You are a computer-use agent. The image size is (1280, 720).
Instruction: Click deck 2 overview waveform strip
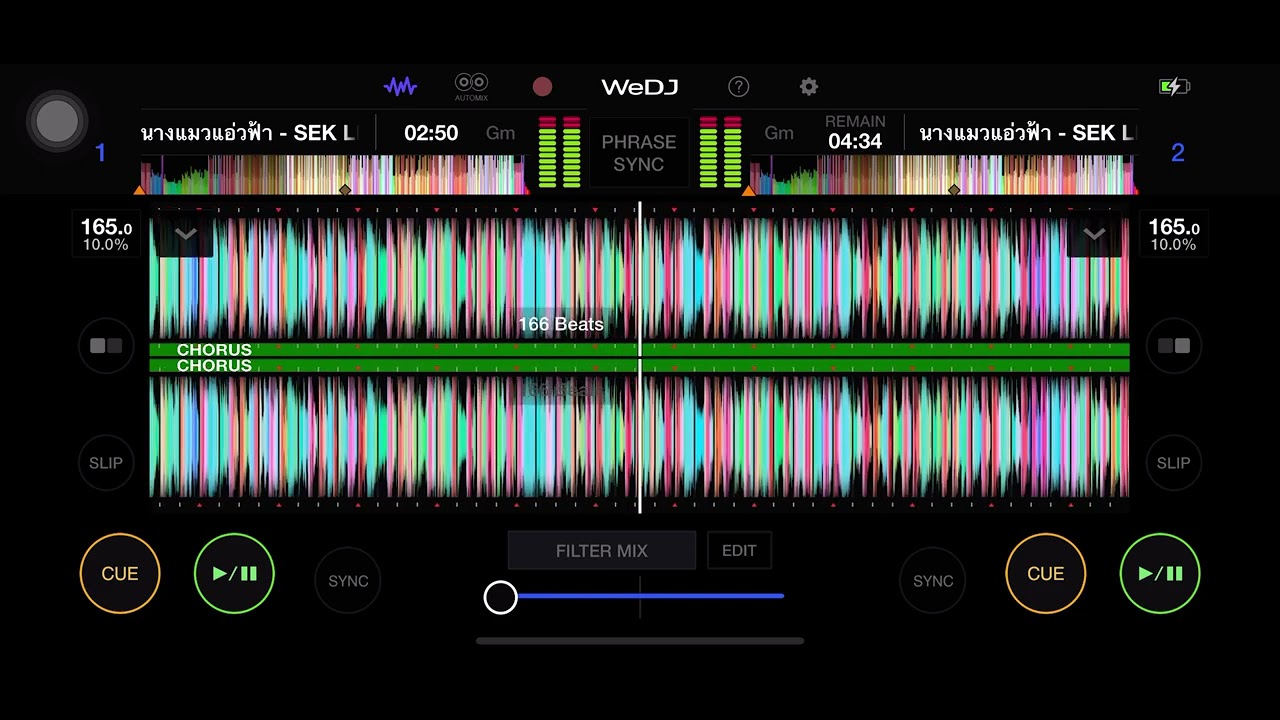click(x=943, y=175)
